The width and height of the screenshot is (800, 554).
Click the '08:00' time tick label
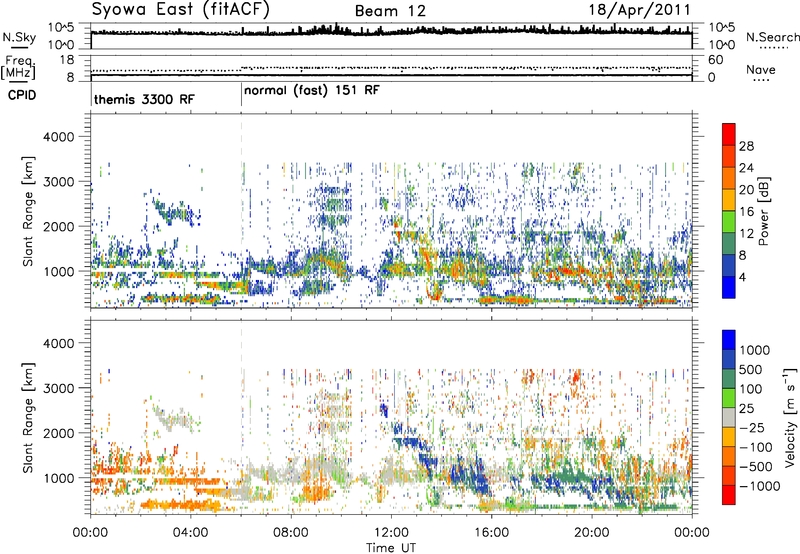[291, 533]
